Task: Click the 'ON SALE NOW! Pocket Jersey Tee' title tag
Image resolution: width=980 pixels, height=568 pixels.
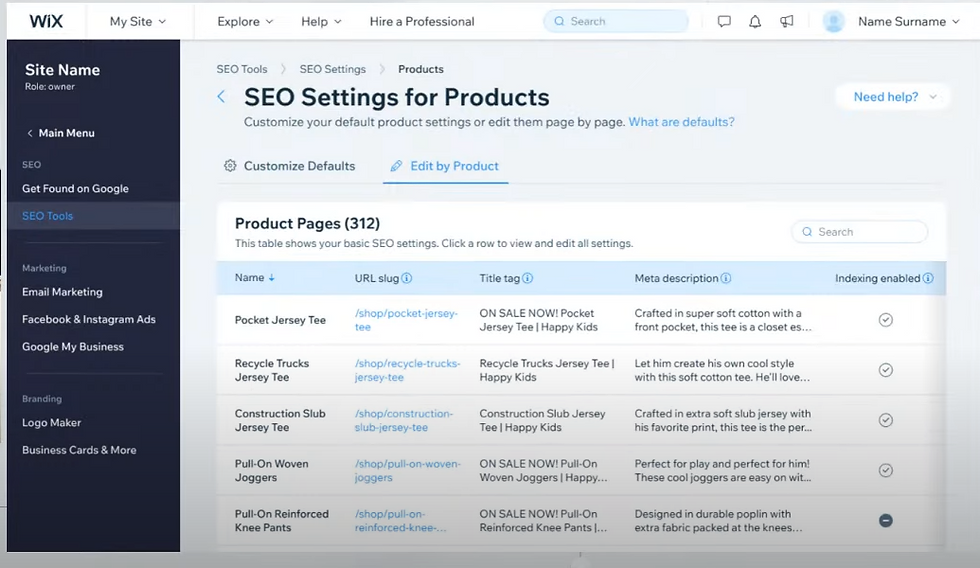Action: (x=539, y=320)
